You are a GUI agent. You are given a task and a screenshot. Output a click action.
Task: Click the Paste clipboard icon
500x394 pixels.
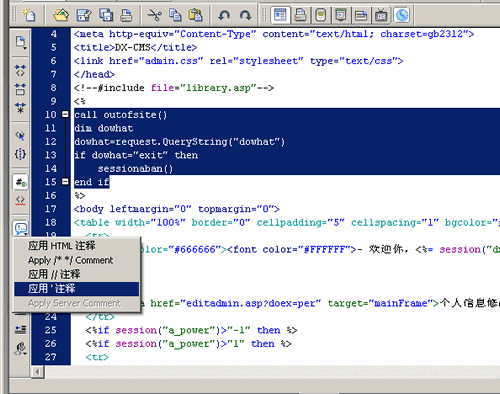tap(195, 15)
